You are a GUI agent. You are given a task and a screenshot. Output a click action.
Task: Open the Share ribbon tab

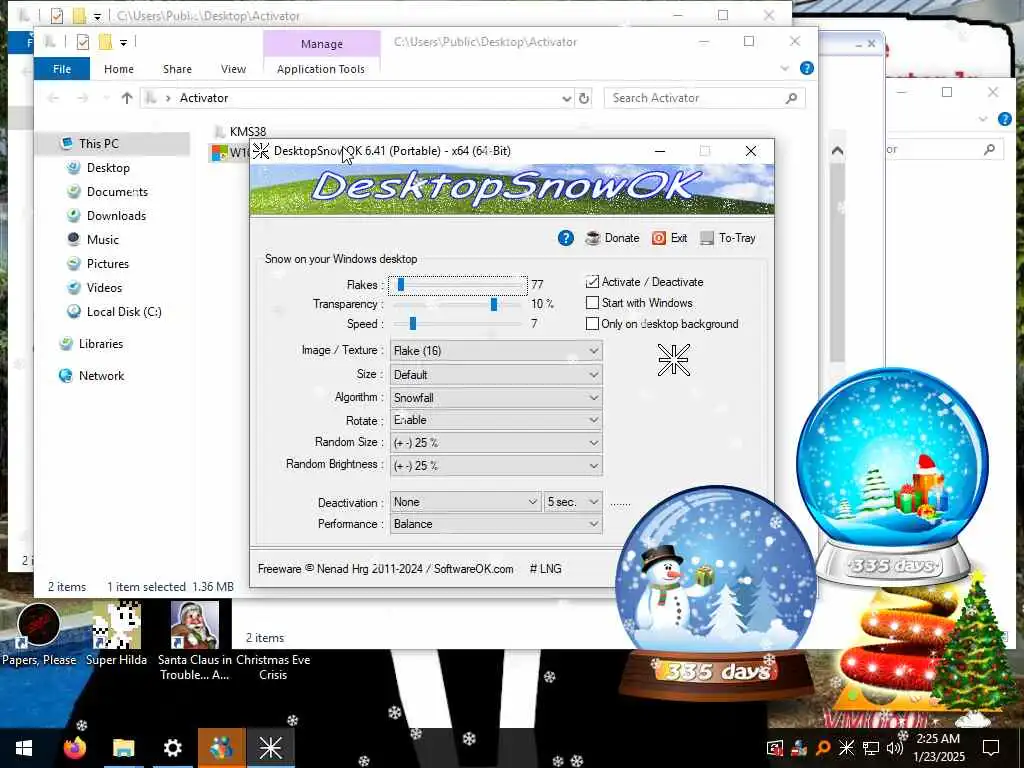click(x=177, y=69)
